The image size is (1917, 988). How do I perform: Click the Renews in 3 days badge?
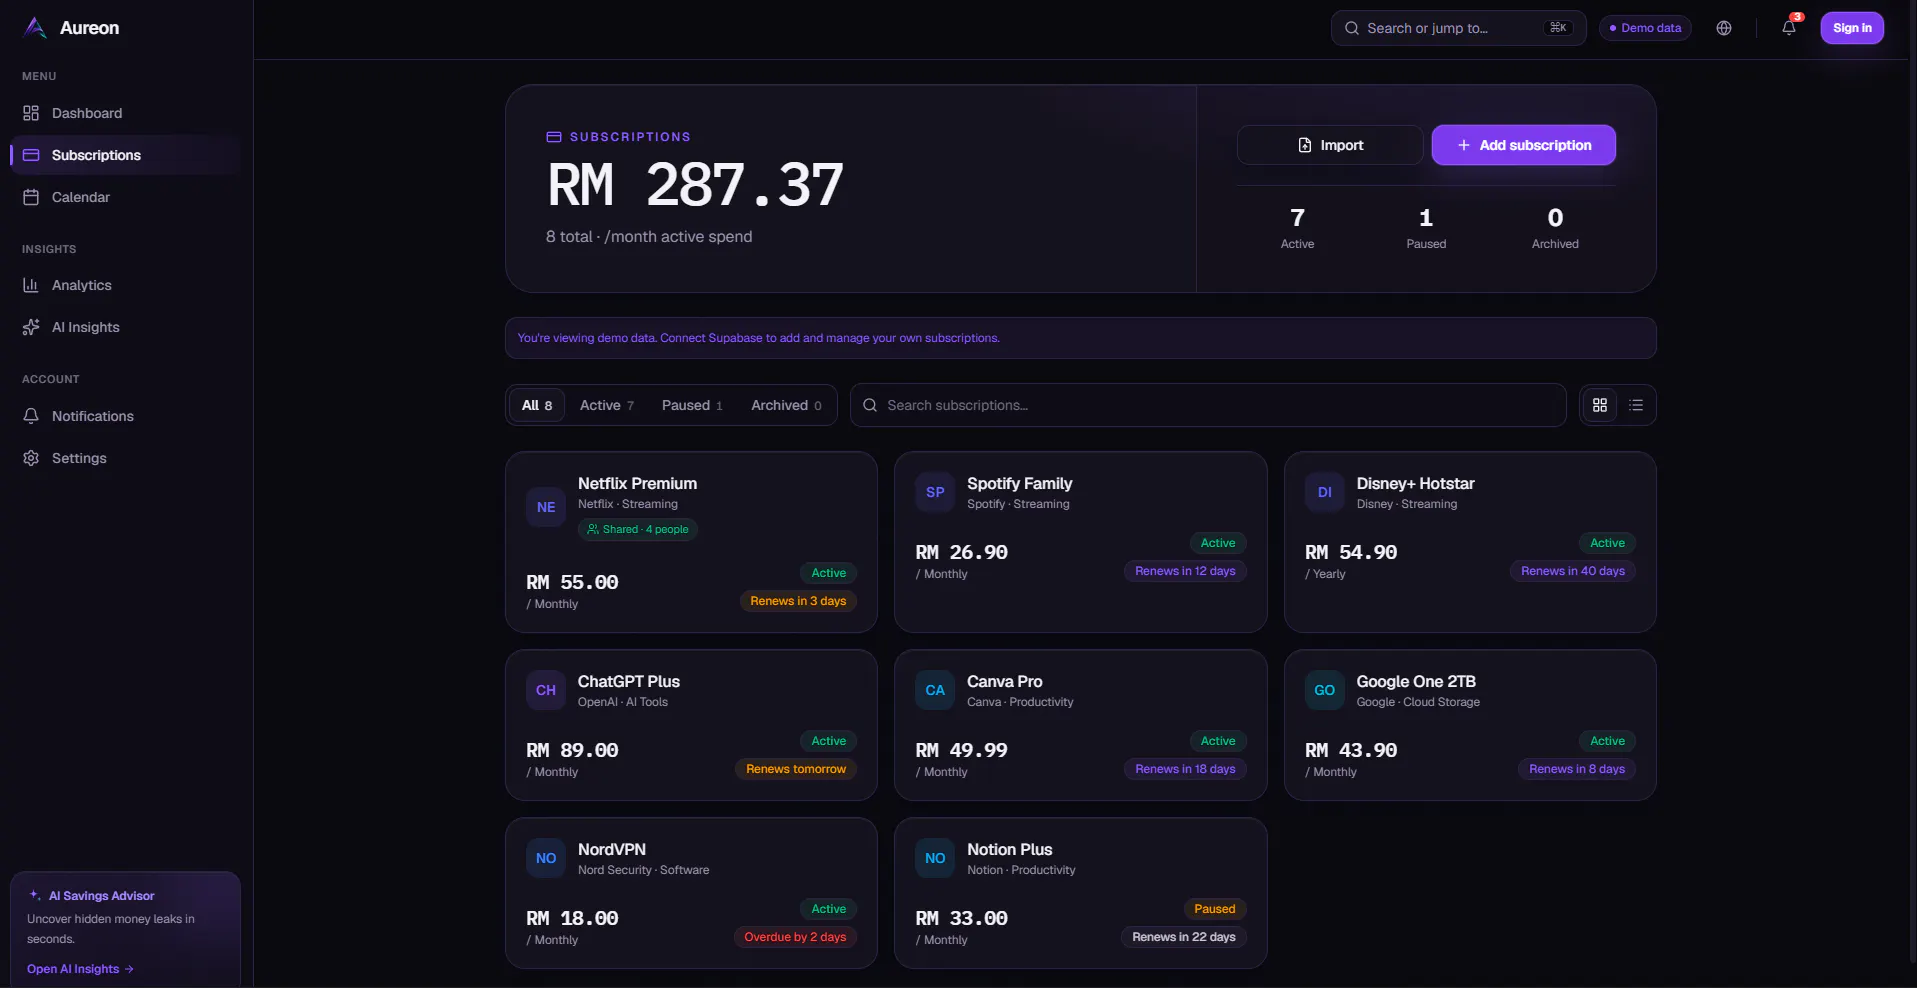[x=798, y=601]
